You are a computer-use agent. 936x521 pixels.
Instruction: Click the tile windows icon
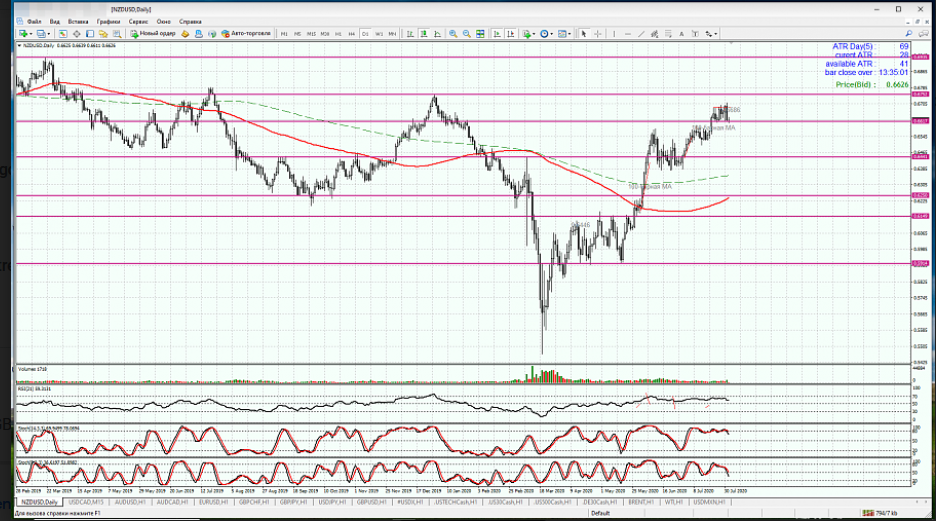481,34
